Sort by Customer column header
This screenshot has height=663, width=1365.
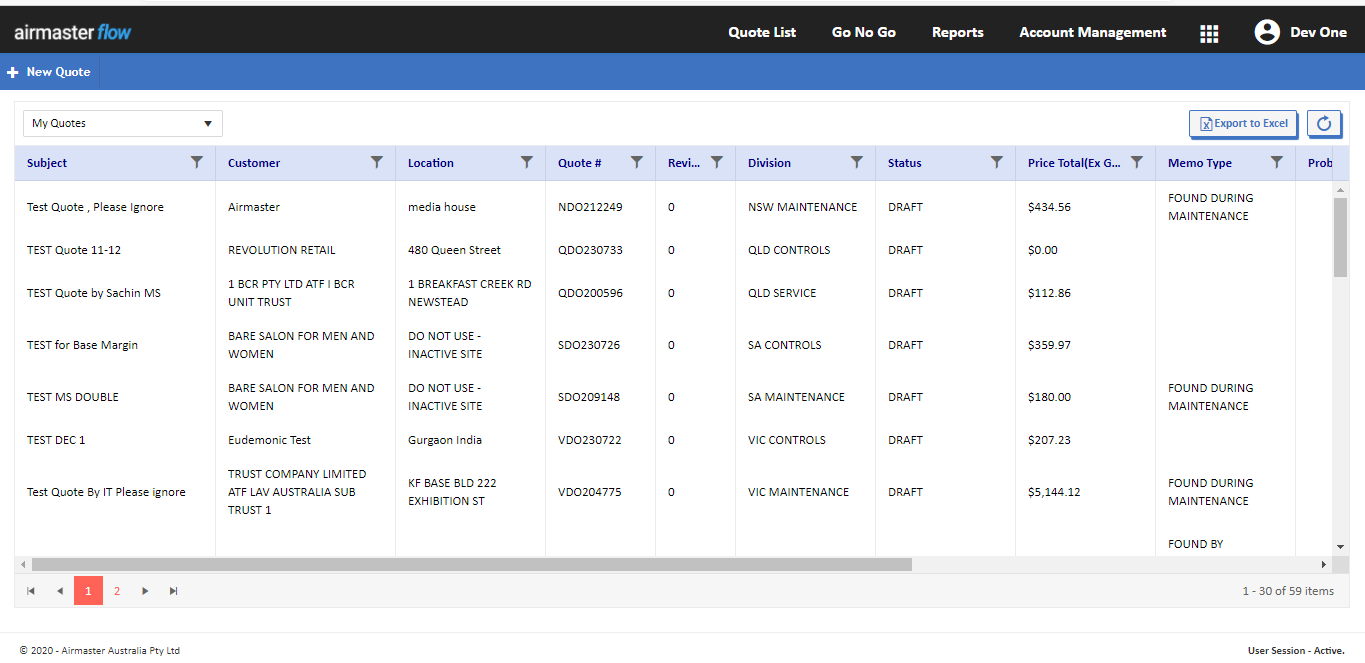[x=254, y=163]
